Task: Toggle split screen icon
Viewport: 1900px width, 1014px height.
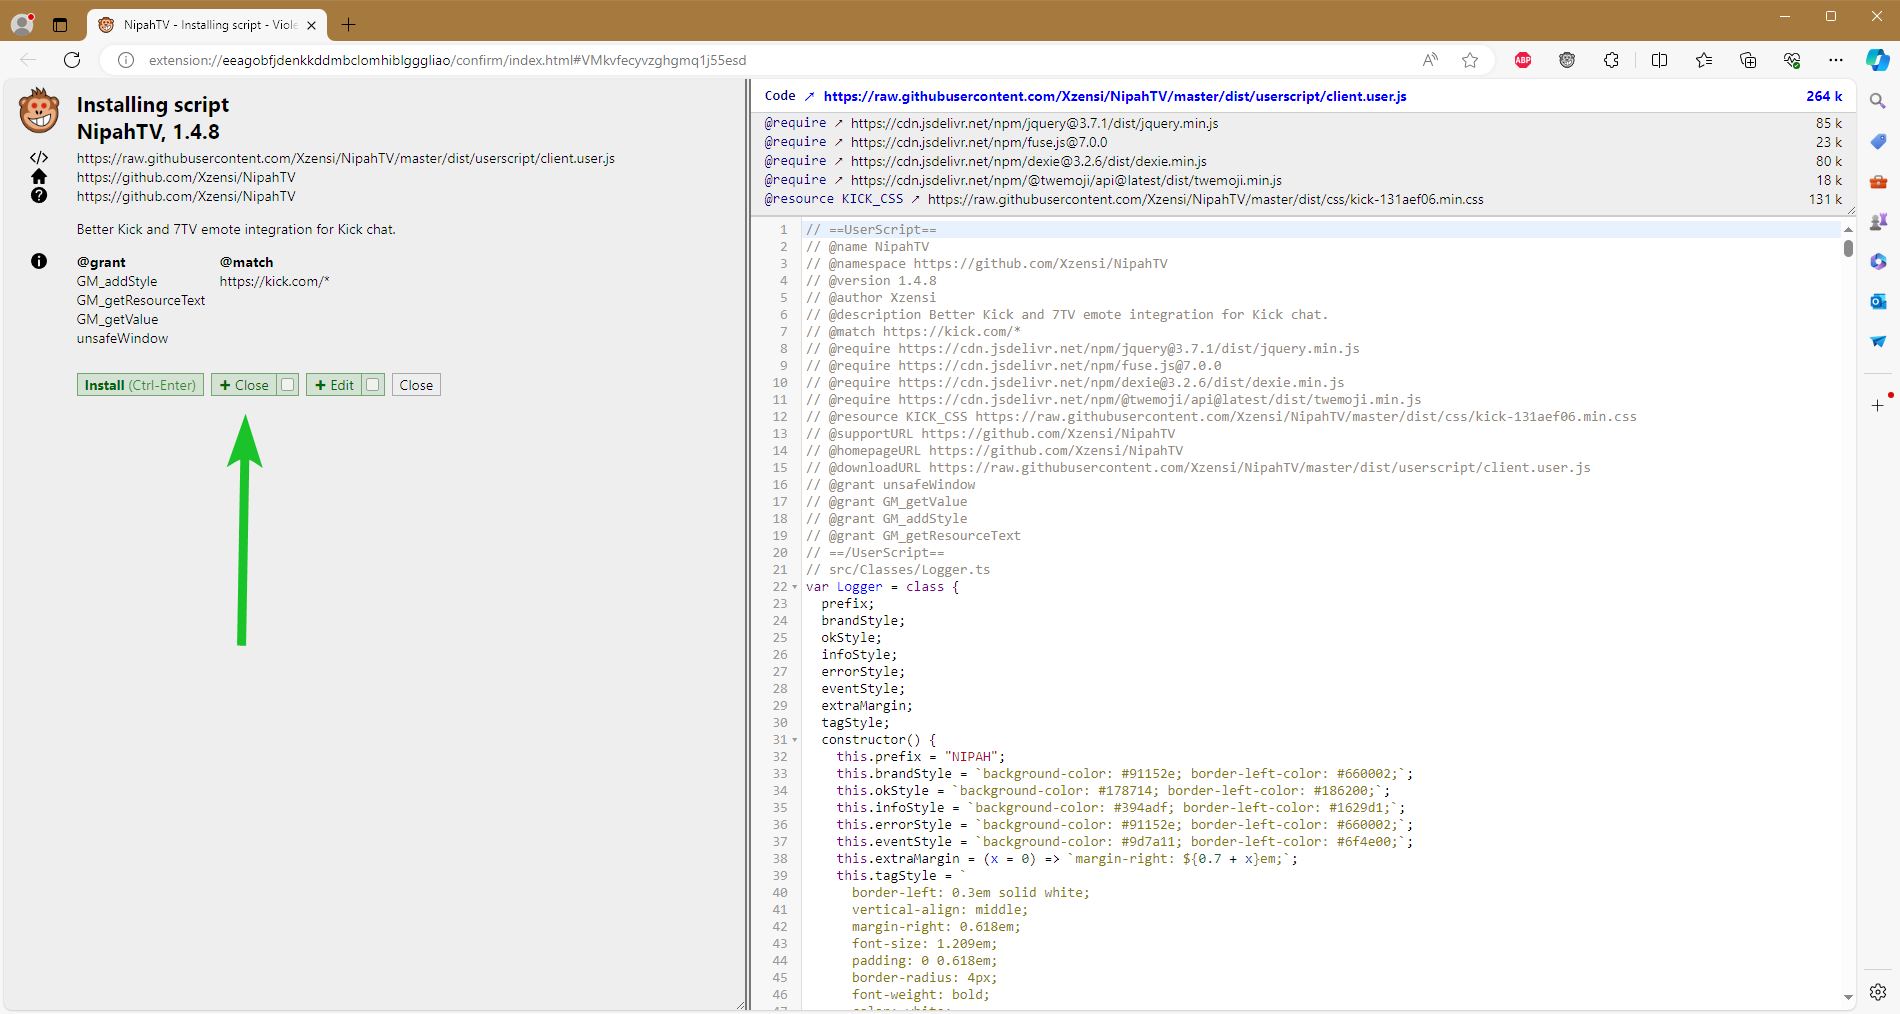Action: (x=1660, y=60)
